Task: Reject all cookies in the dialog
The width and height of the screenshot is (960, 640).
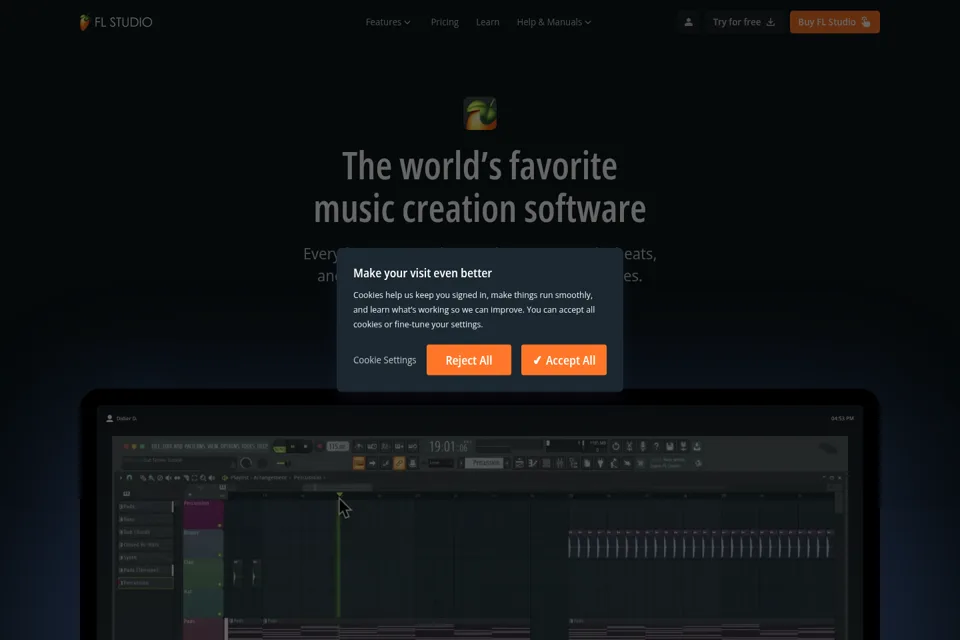Action: 469,360
